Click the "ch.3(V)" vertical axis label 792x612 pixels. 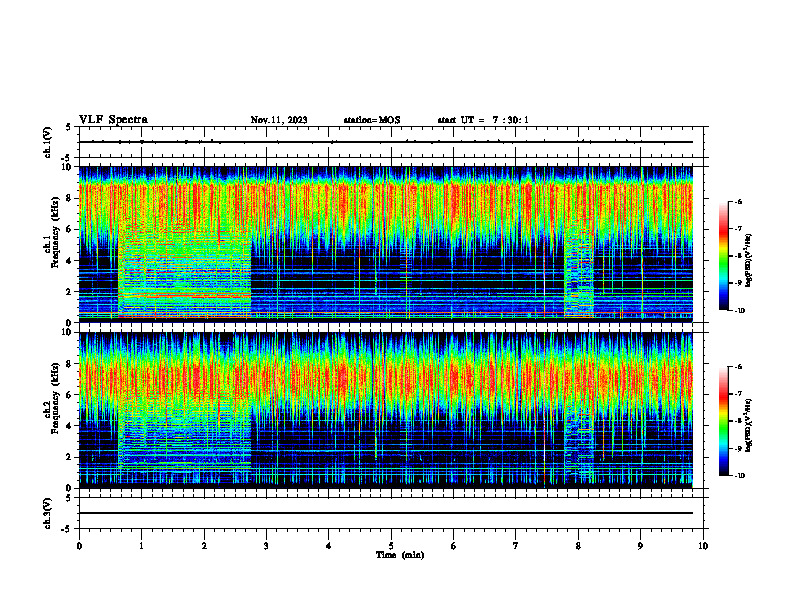pyautogui.click(x=48, y=513)
